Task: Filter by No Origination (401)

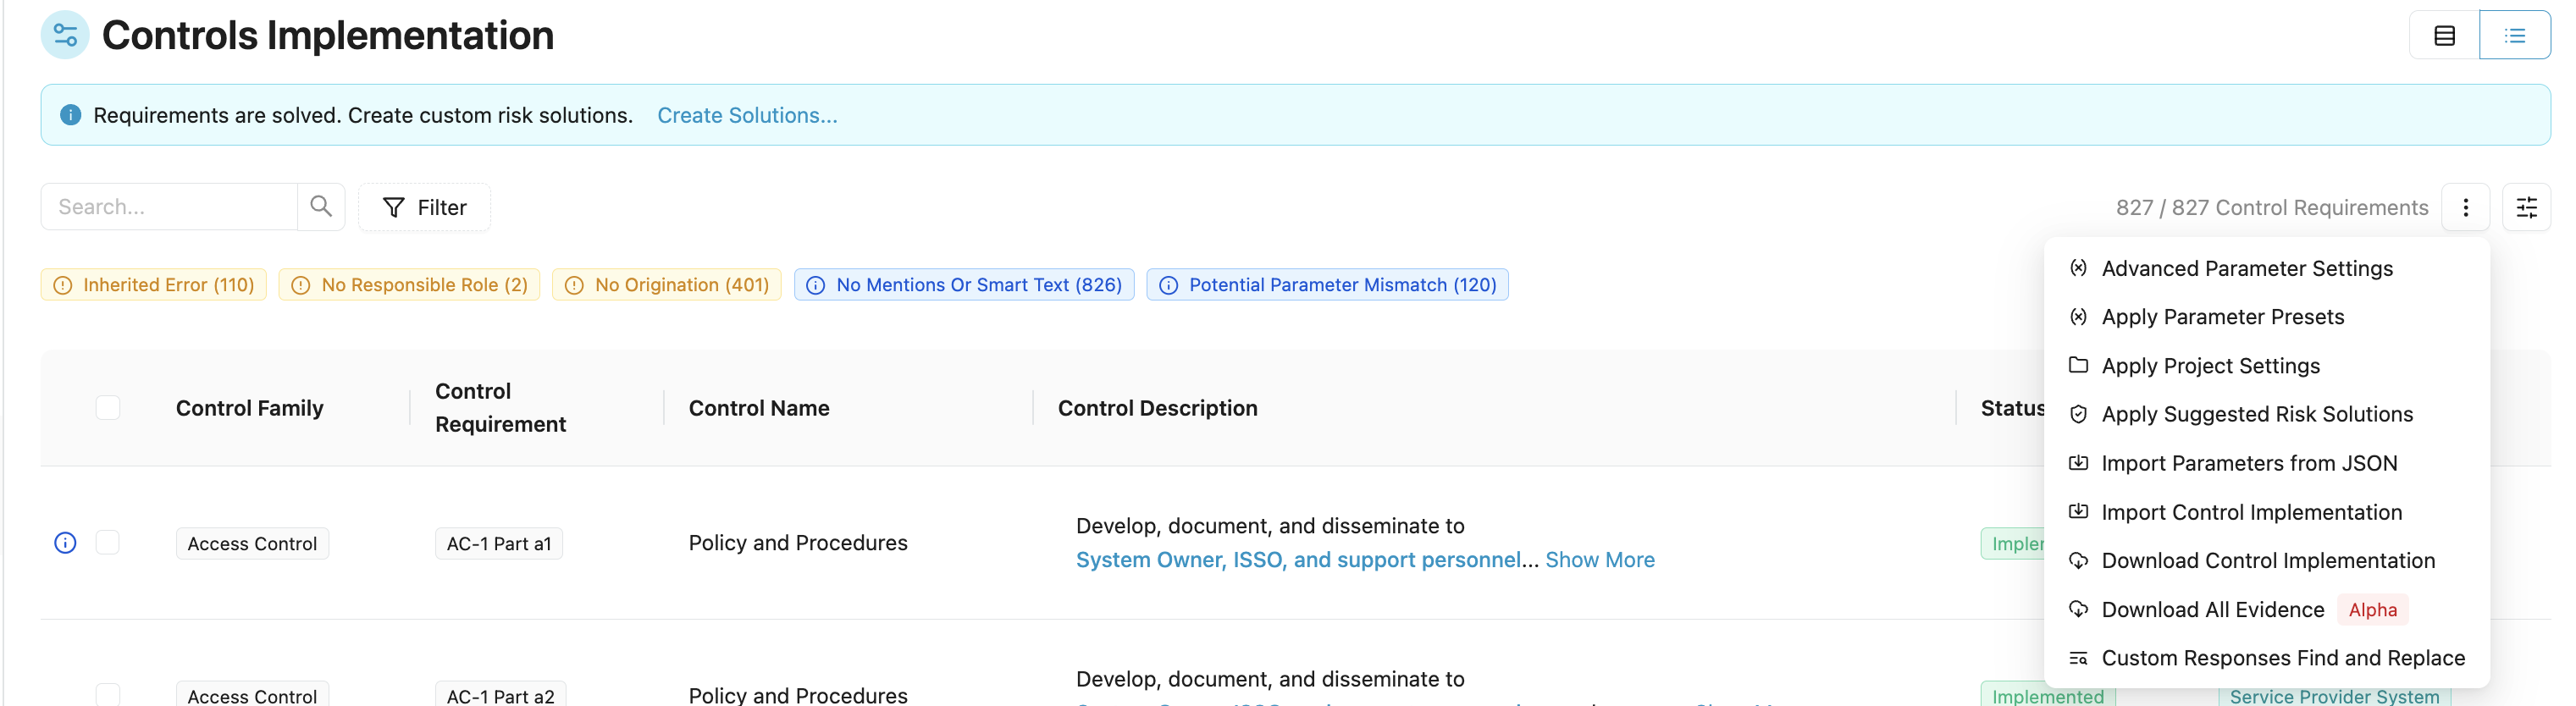Action: click(x=666, y=285)
